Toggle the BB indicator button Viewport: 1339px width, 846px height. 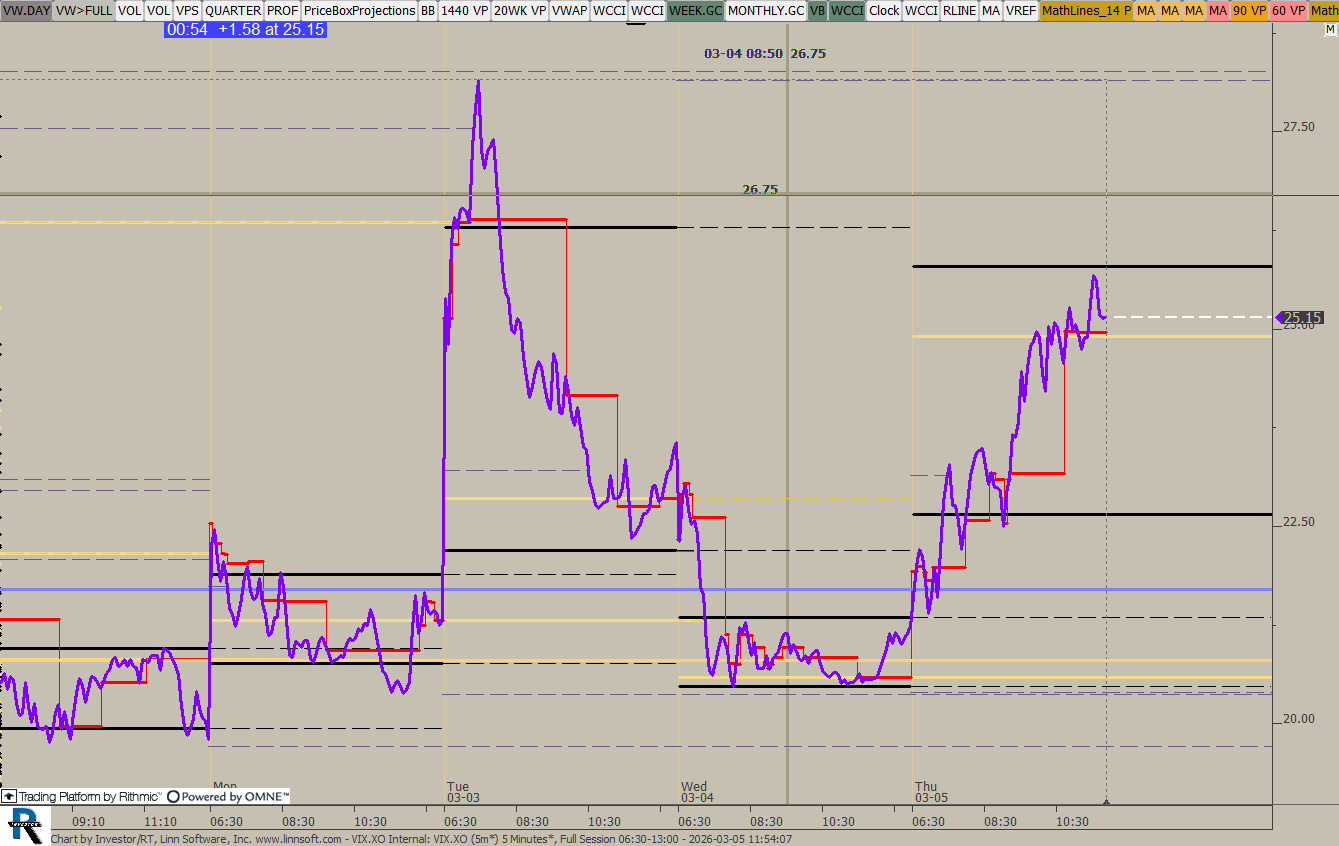click(x=428, y=11)
